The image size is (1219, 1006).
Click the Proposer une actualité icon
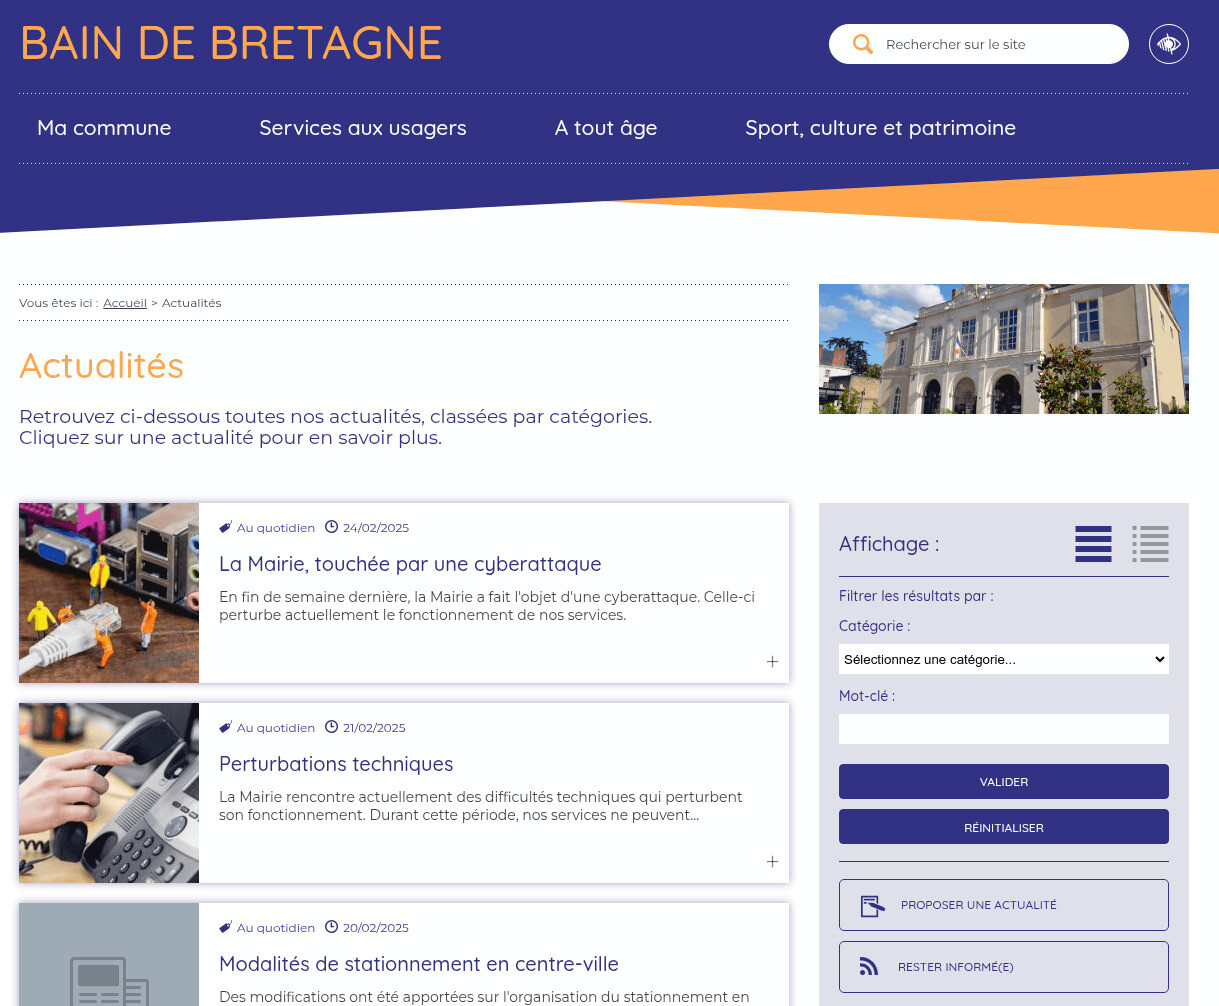pos(873,906)
